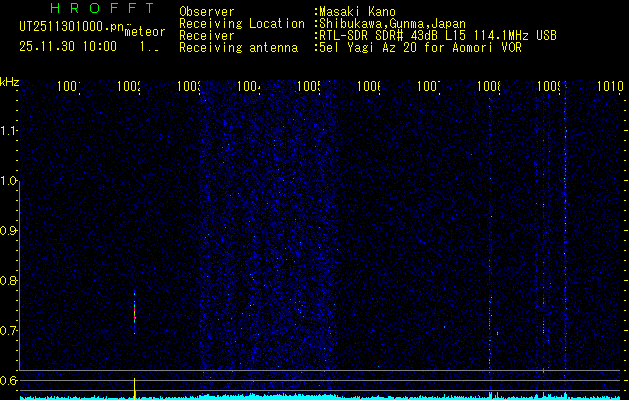Click the timestamp 25.11.30 10:00
Screen dimensions: 629x400
tap(68, 46)
